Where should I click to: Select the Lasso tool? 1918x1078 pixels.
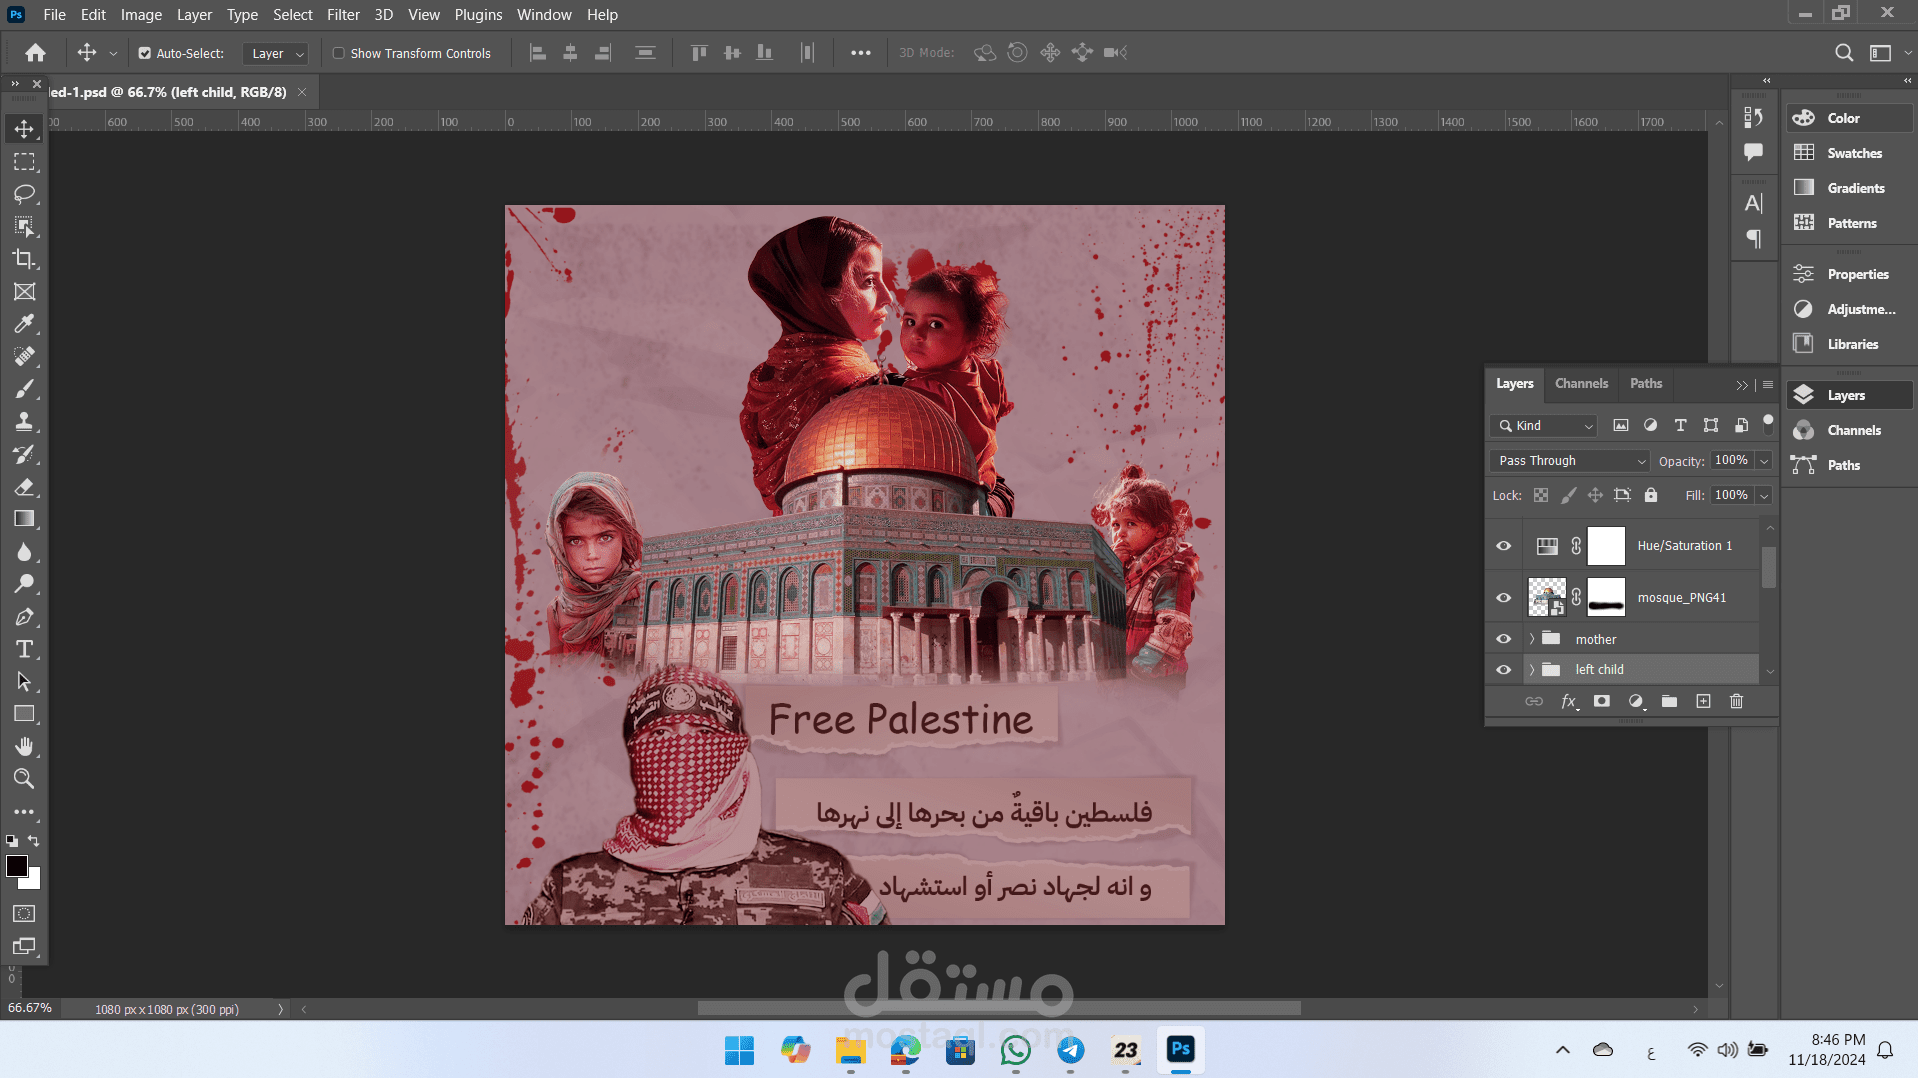pos(24,194)
